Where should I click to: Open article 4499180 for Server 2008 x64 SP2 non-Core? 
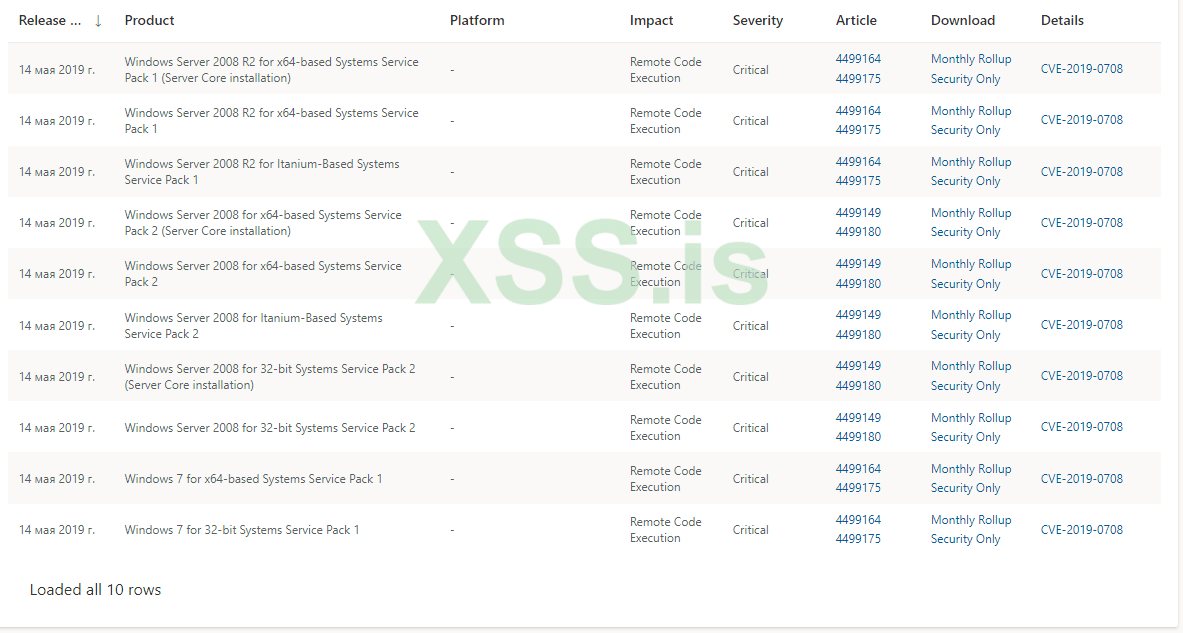(x=858, y=284)
